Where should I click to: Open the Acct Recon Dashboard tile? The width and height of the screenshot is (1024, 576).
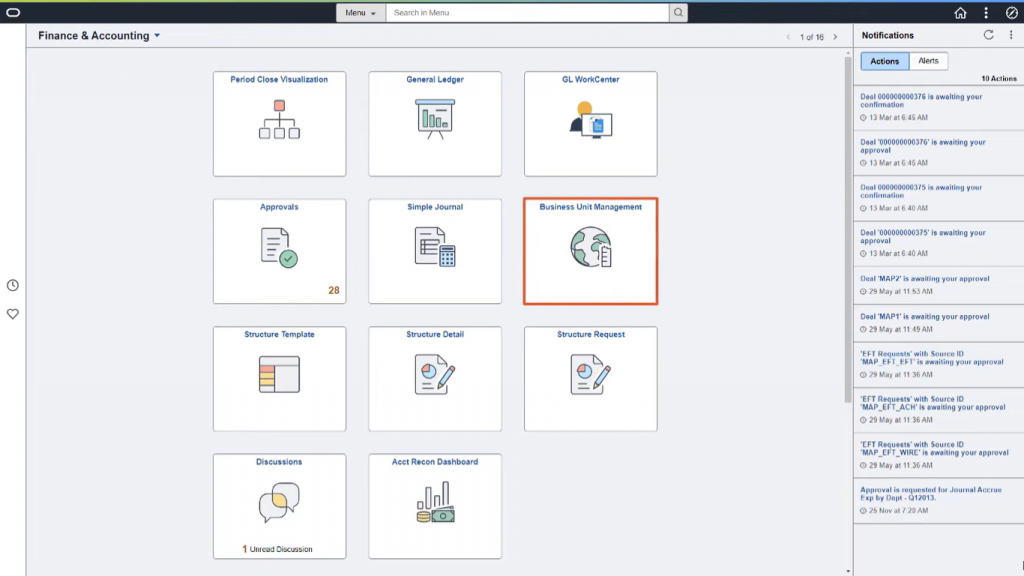435,506
